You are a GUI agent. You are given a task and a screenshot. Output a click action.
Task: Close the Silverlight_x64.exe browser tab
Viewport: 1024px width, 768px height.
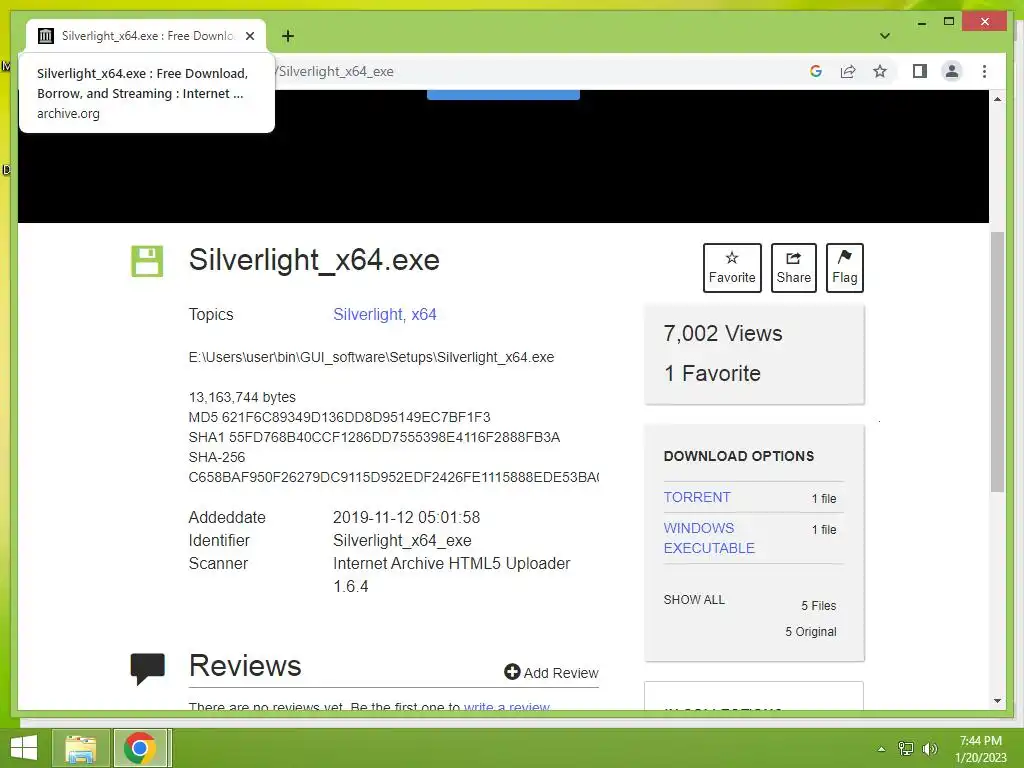click(x=249, y=36)
